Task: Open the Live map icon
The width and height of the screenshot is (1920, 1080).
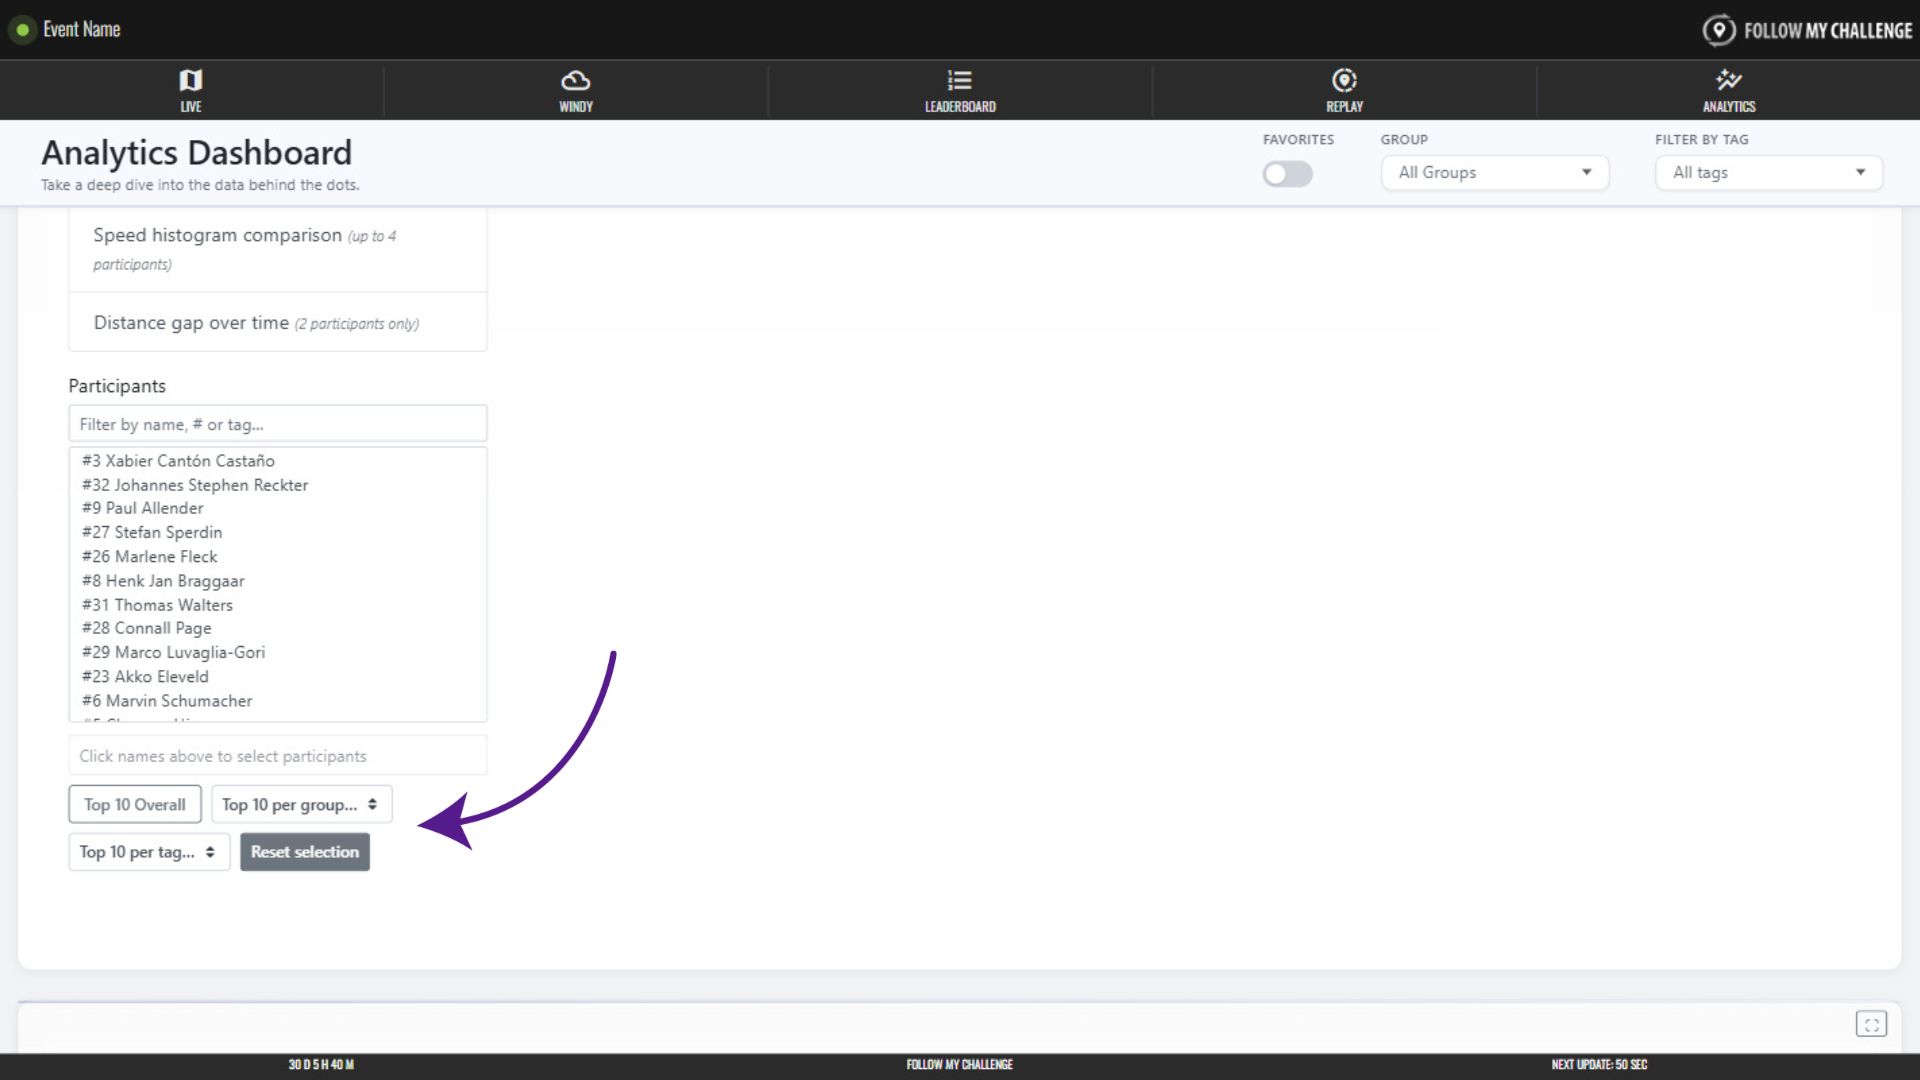Action: tap(190, 80)
